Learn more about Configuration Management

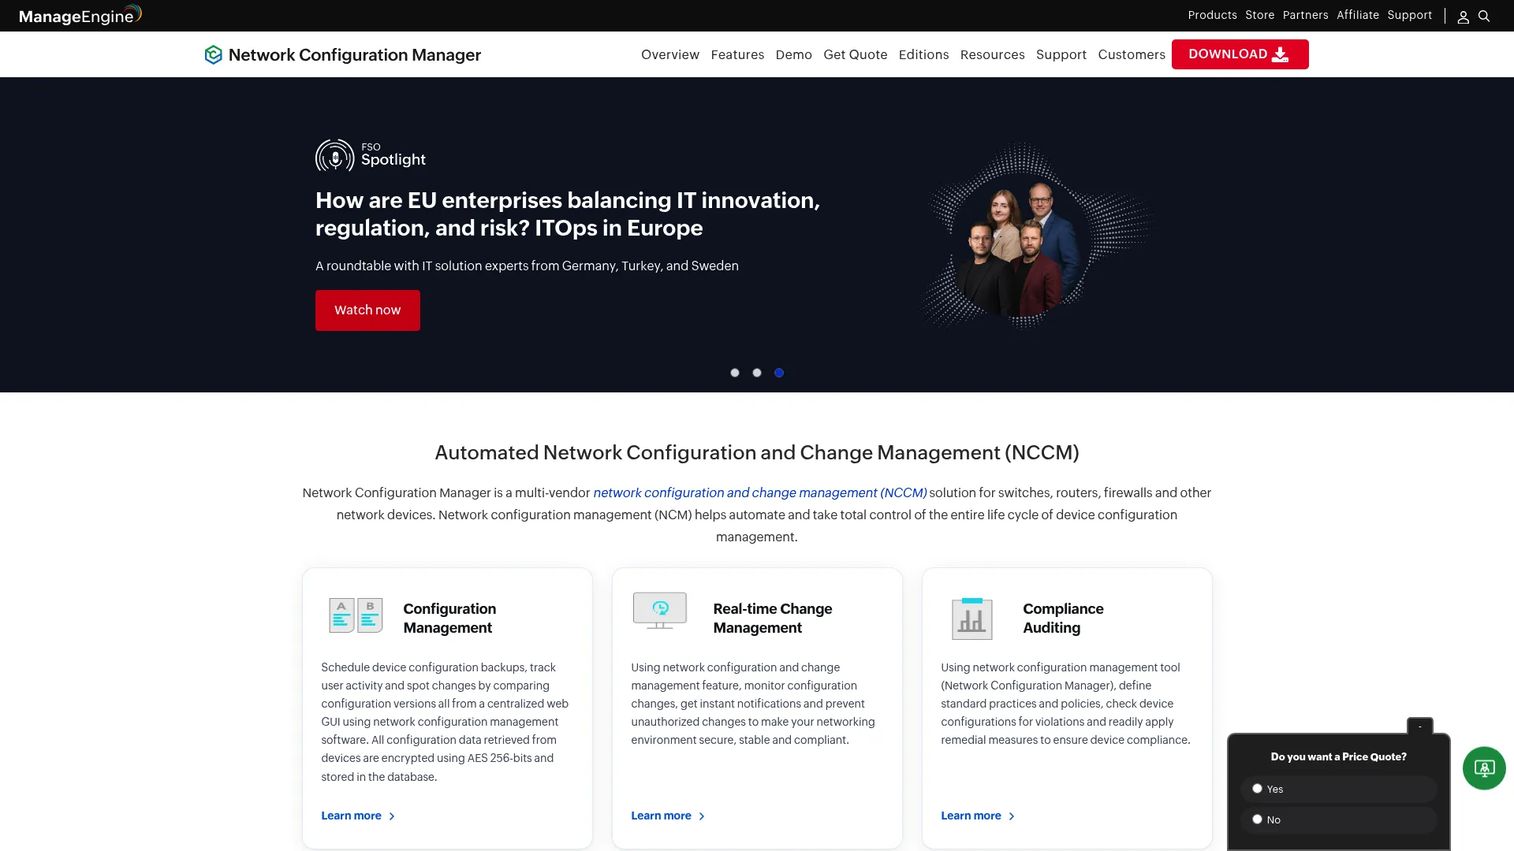(358, 816)
